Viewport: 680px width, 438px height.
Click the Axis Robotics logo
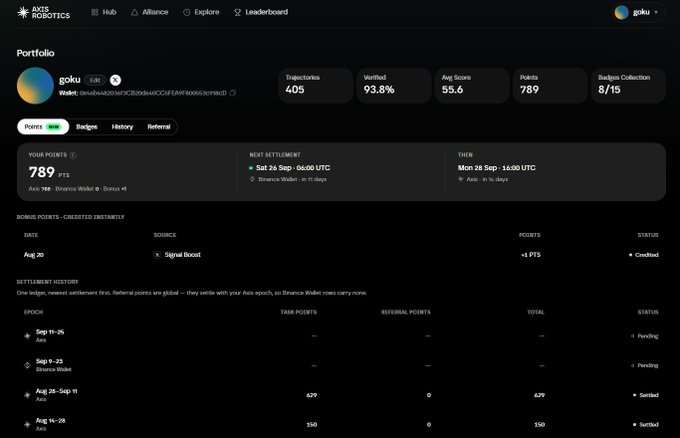[43, 12]
